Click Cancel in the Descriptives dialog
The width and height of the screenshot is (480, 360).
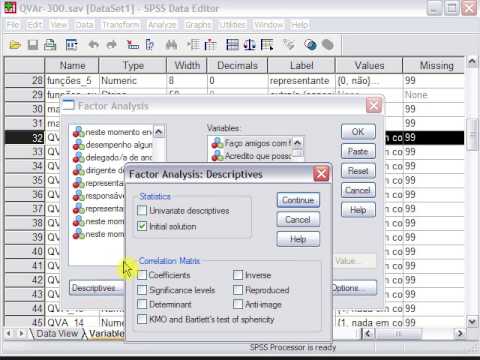coord(298,220)
